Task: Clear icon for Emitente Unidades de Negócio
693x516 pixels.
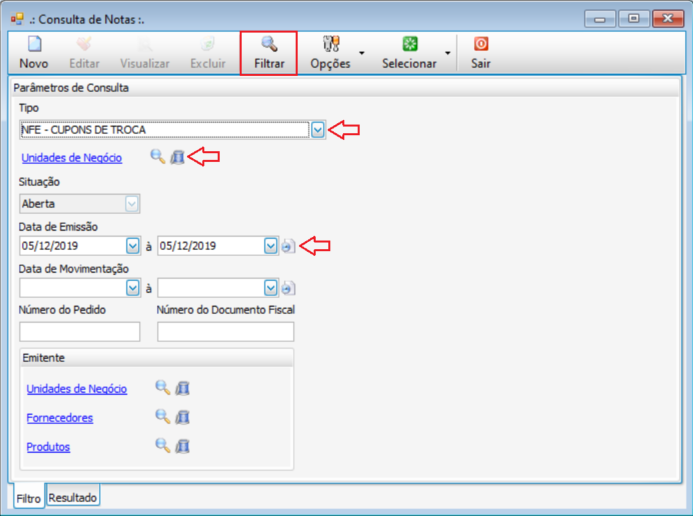Action: click(183, 388)
